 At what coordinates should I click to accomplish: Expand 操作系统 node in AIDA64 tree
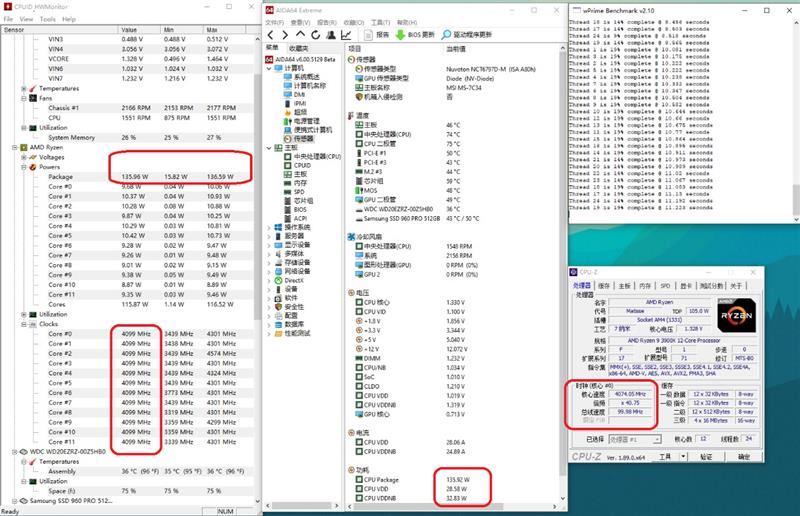(x=269, y=228)
